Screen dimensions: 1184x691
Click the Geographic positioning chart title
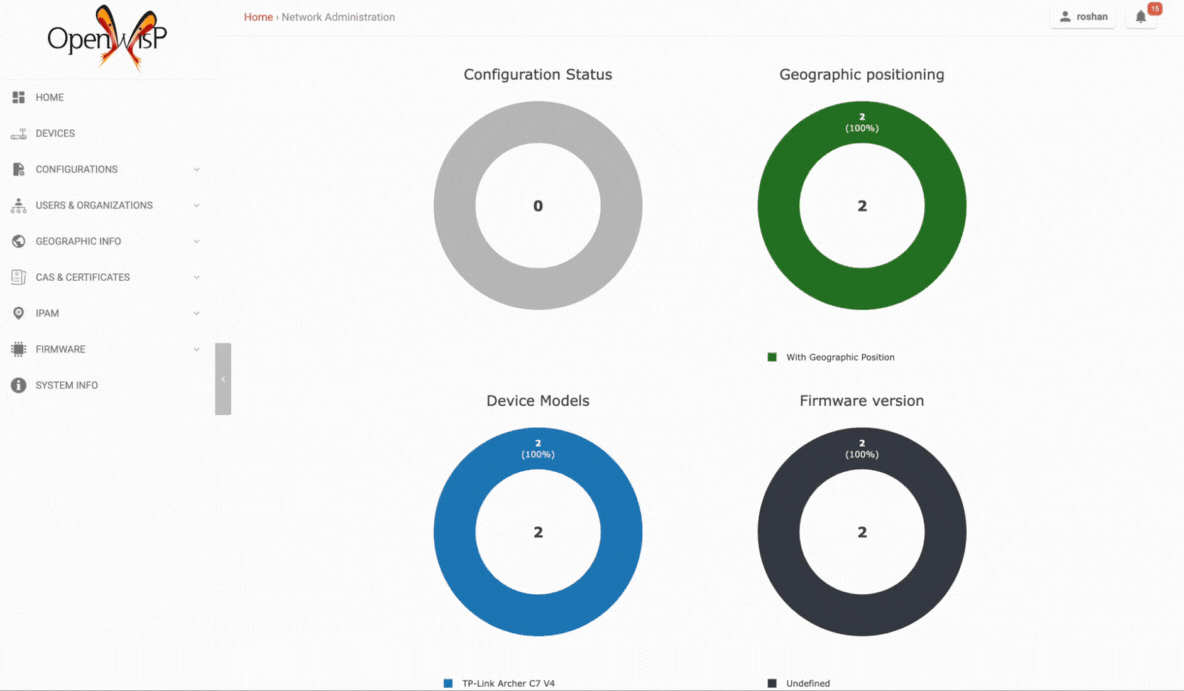[x=862, y=75]
